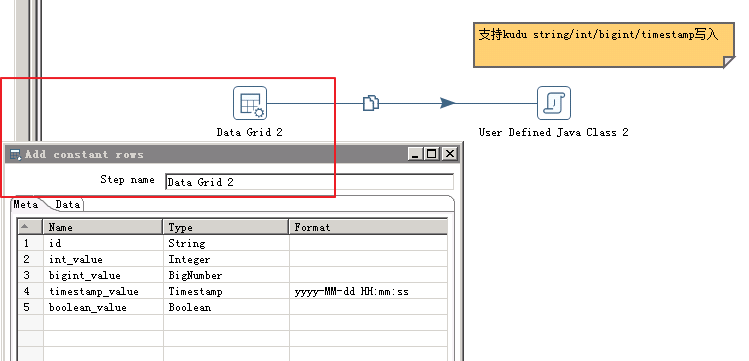
Task: Select row number 5
Action: pyautogui.click(x=31, y=307)
